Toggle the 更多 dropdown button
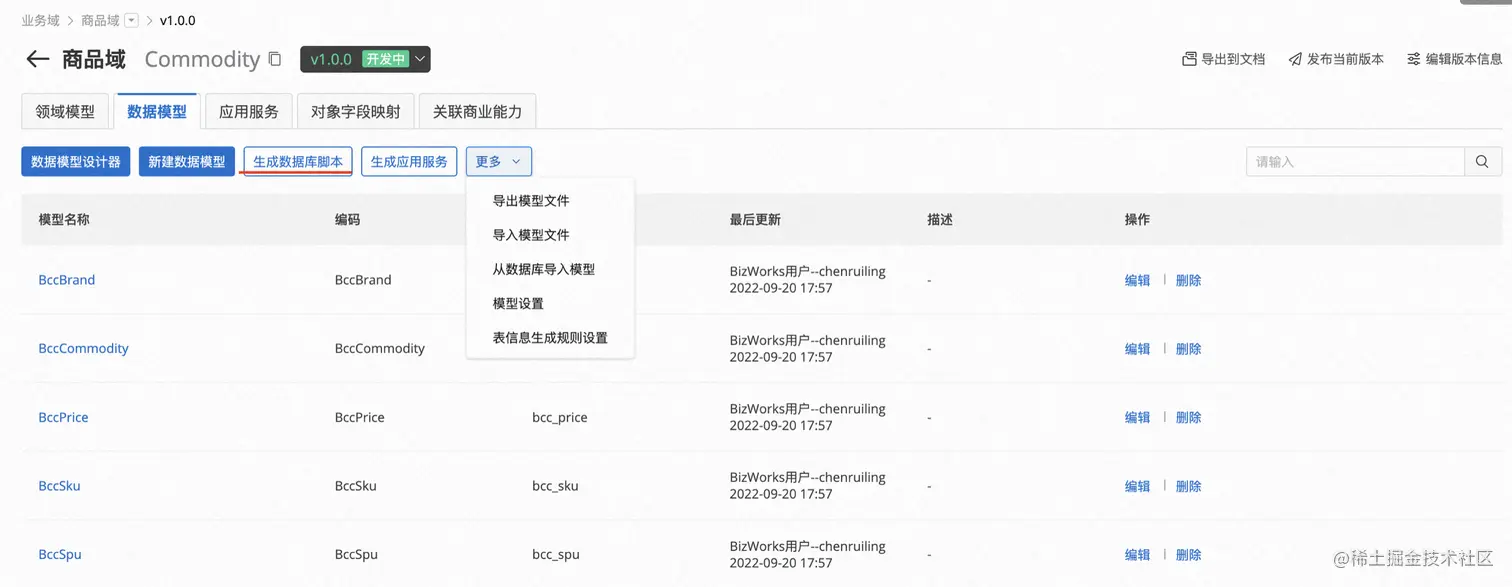 [498, 161]
